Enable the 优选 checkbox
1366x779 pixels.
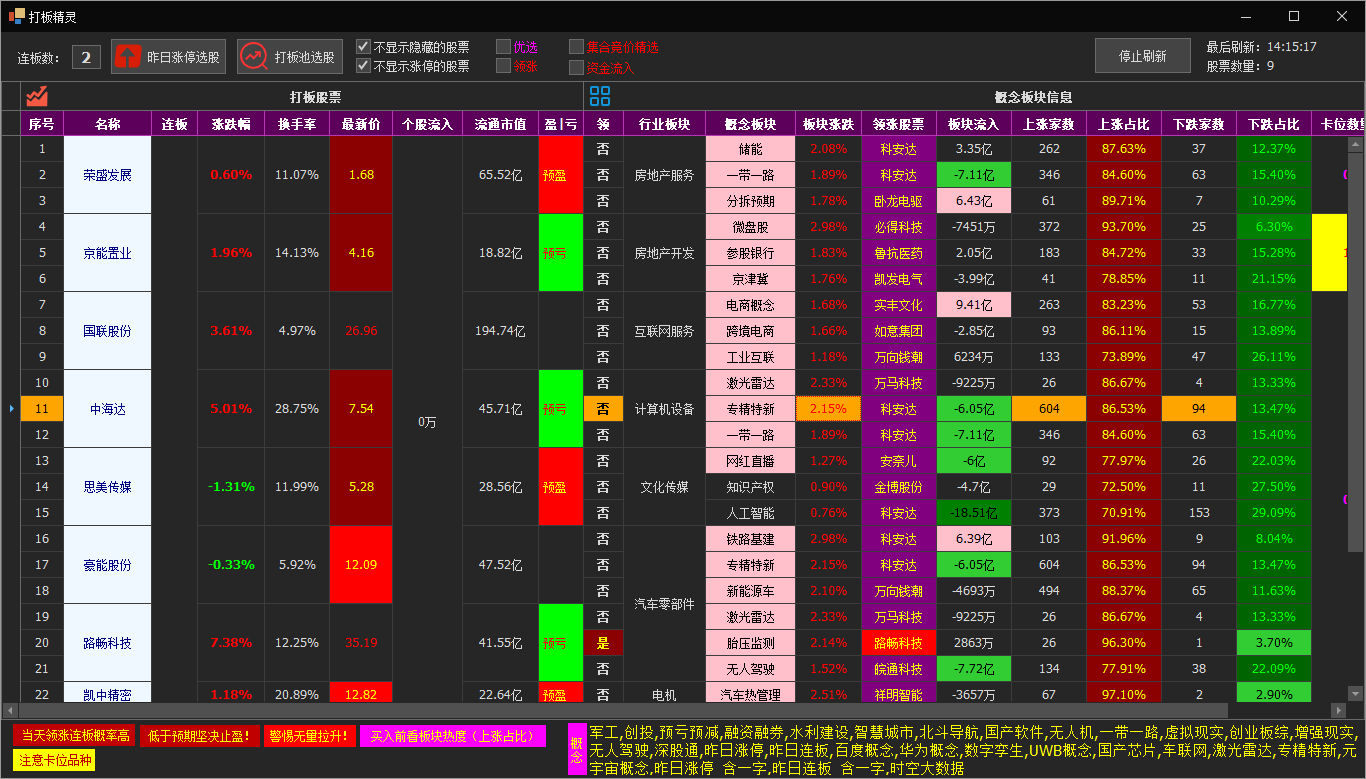(503, 47)
